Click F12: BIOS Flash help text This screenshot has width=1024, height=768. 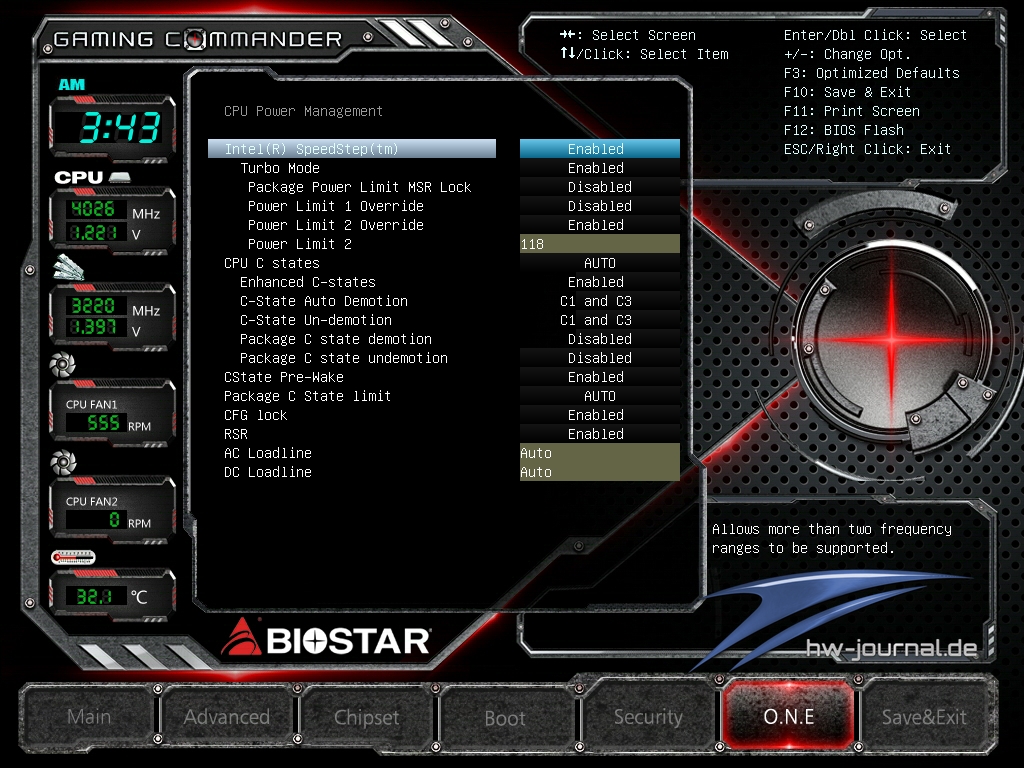click(843, 130)
